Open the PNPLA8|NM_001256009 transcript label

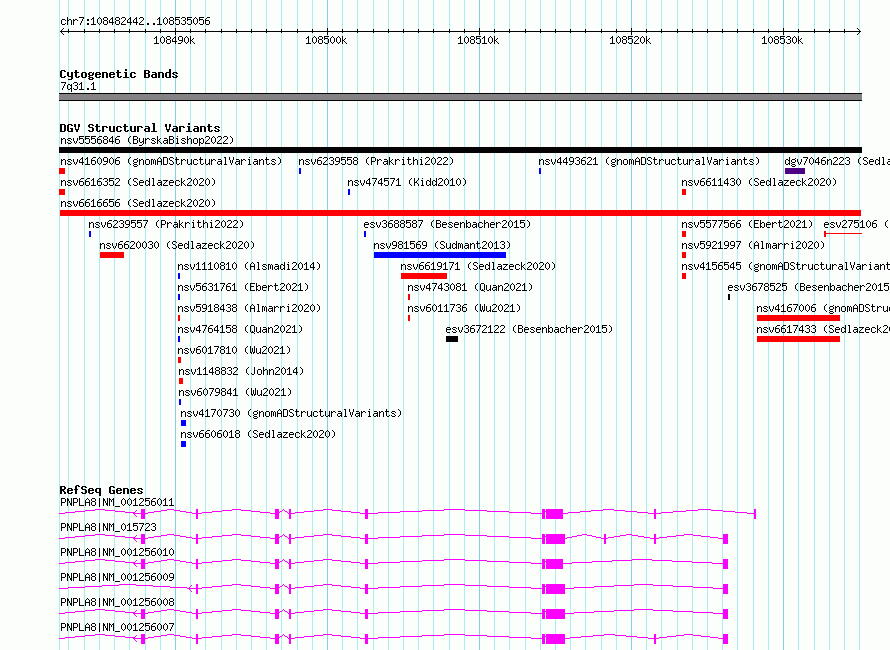[x=117, y=577]
